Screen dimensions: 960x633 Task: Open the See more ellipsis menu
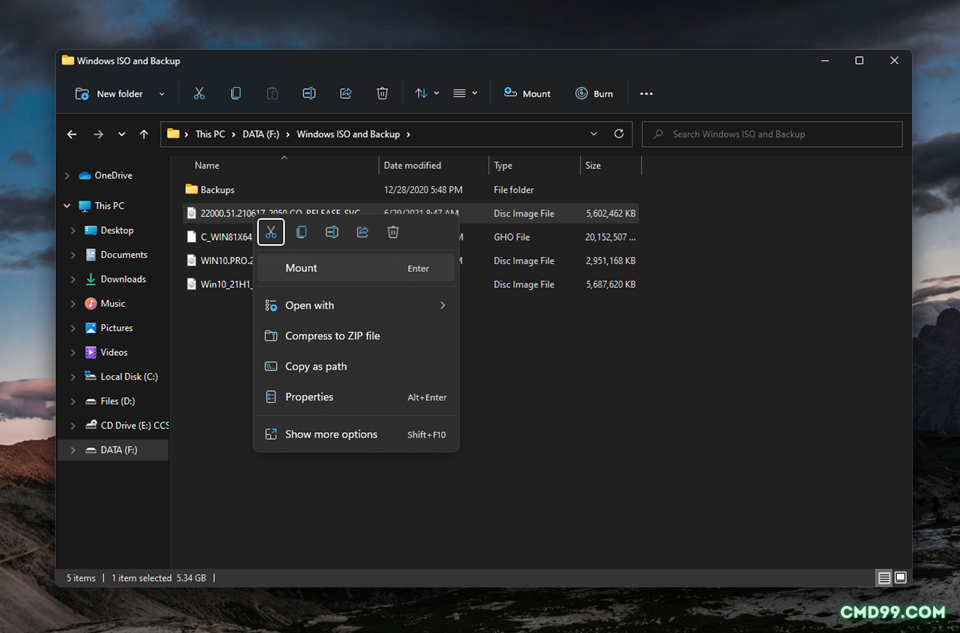(x=647, y=94)
